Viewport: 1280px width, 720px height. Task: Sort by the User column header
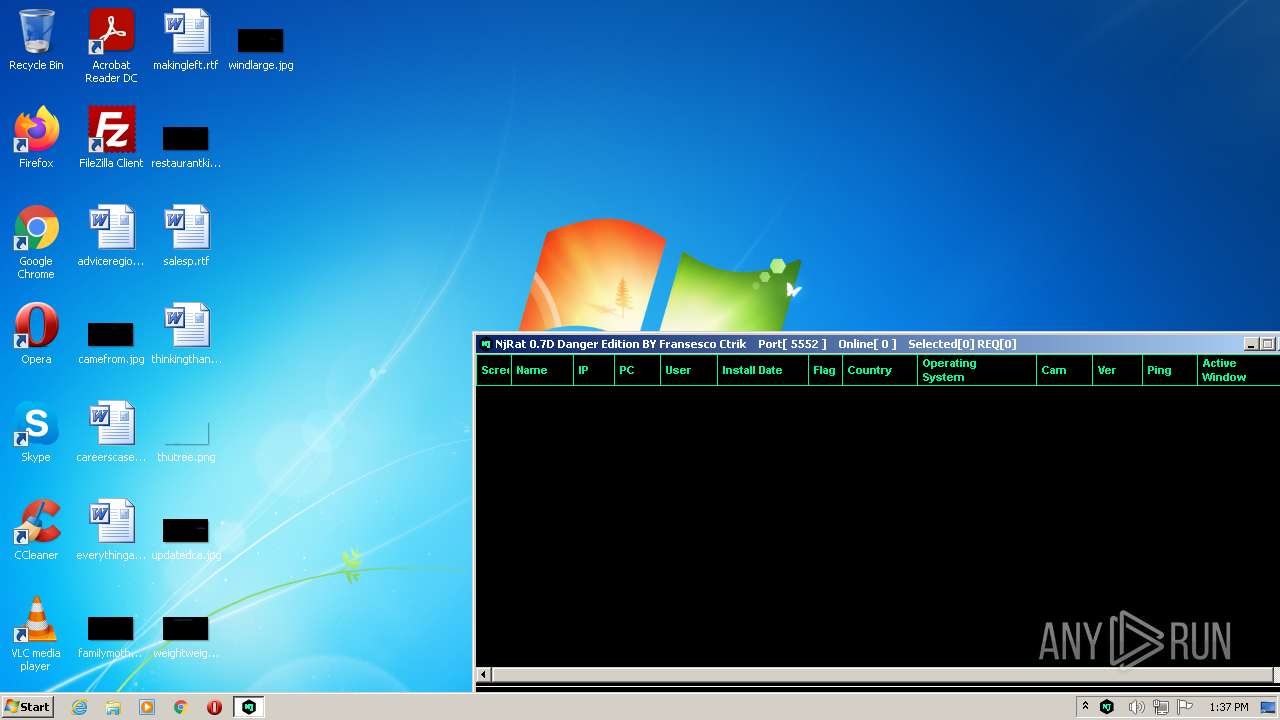tap(689, 370)
